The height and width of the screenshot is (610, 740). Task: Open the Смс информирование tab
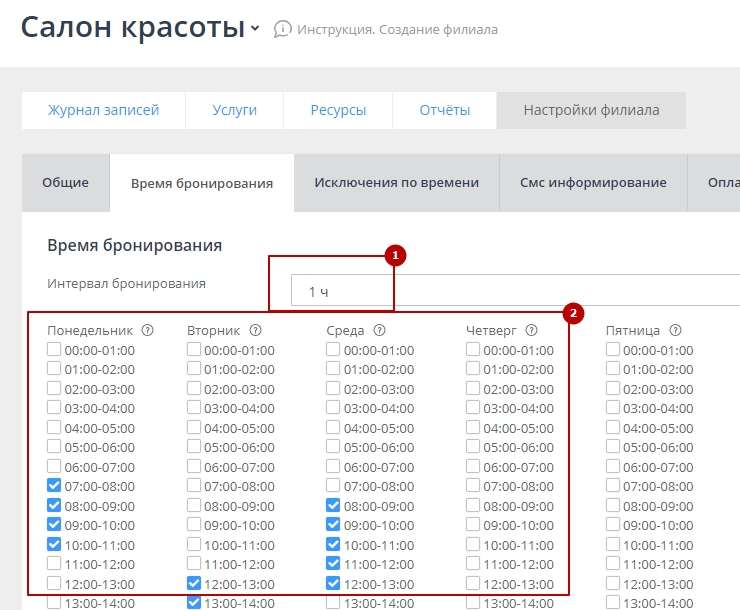593,183
